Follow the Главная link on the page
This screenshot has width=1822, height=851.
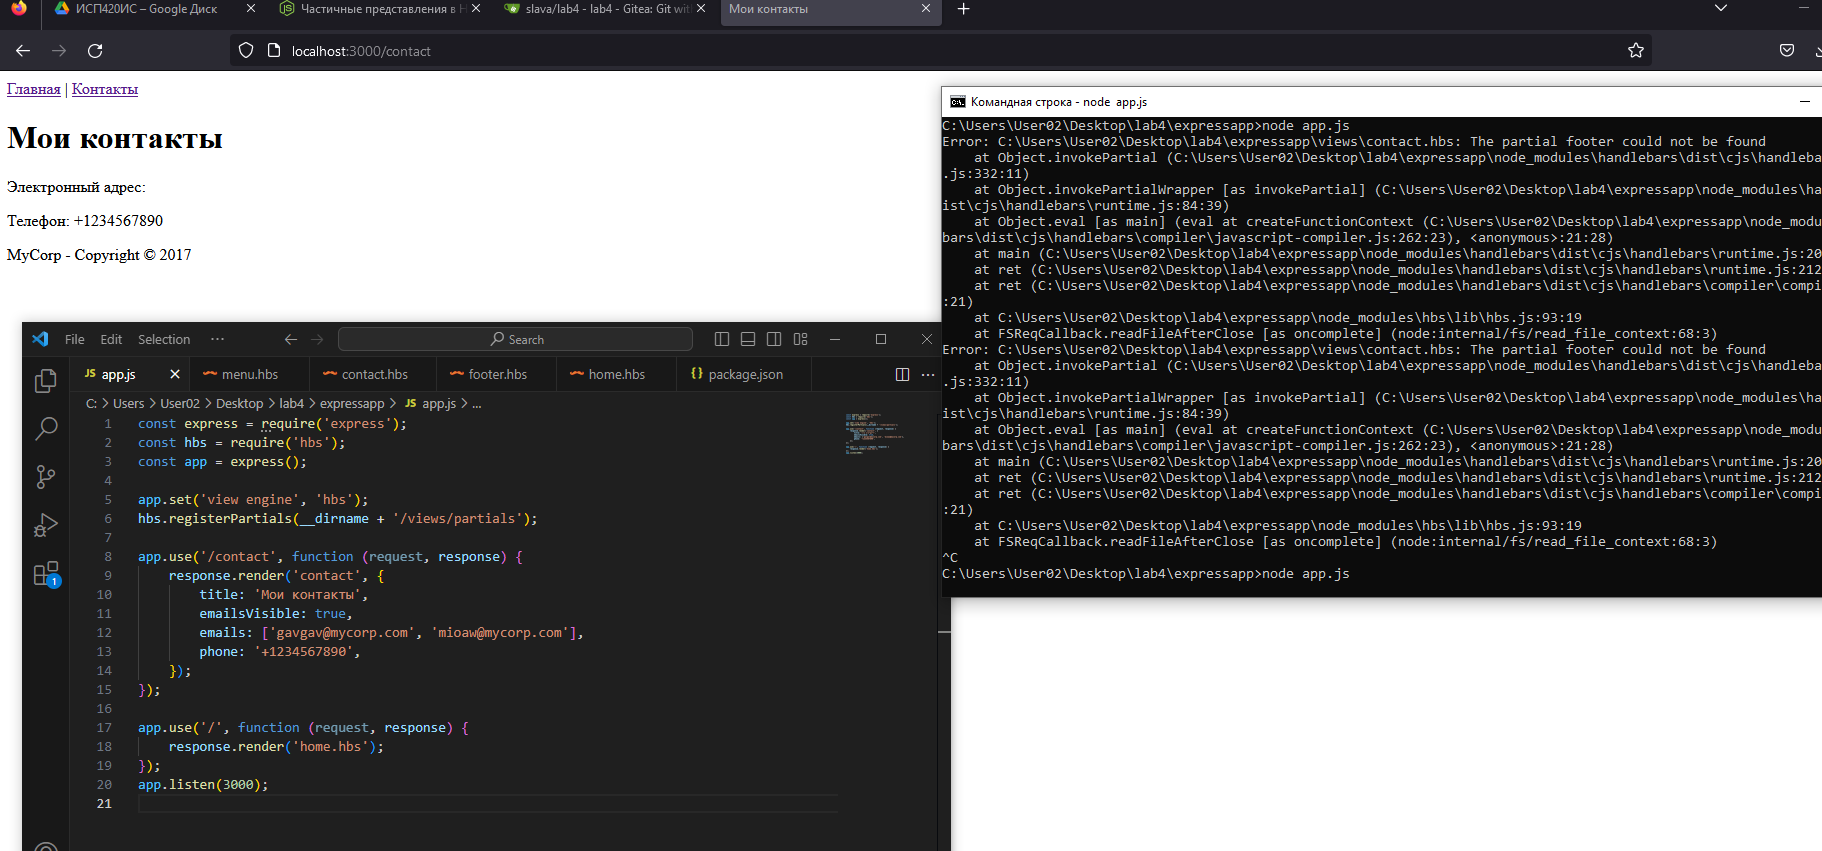click(x=33, y=89)
